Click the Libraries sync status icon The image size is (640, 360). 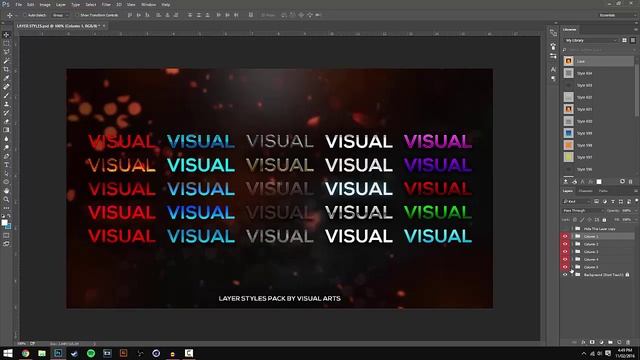622,181
